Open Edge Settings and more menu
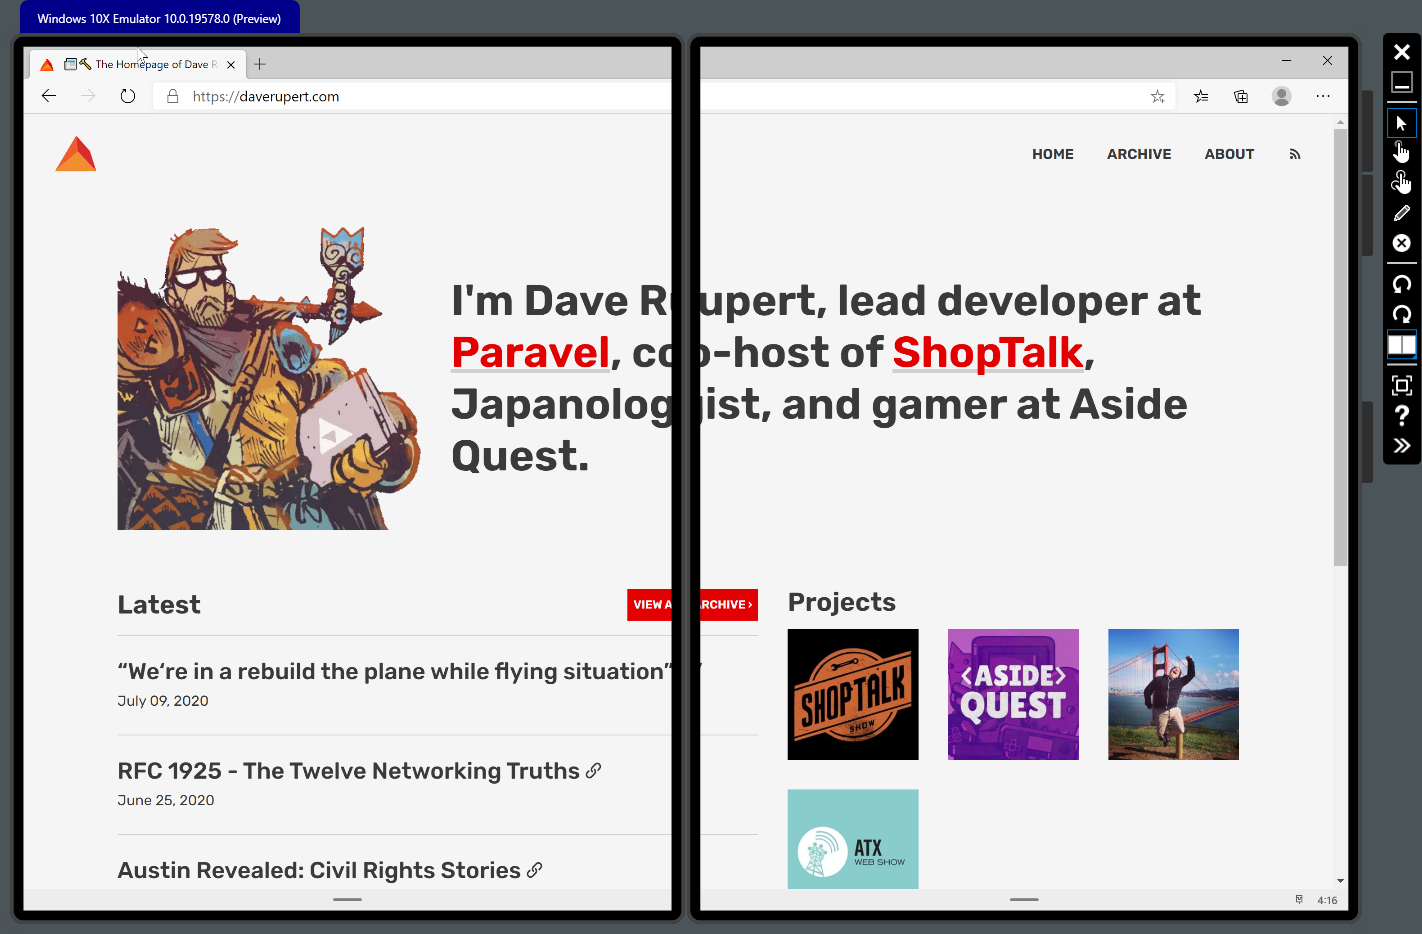Viewport: 1422px width, 934px height. (x=1323, y=96)
